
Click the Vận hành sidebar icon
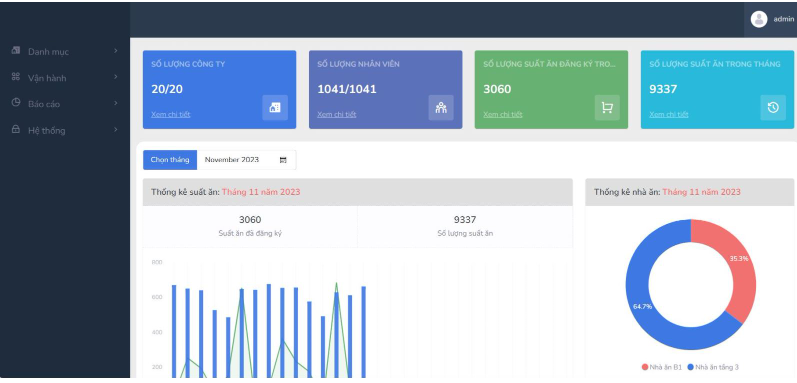tap(16, 77)
